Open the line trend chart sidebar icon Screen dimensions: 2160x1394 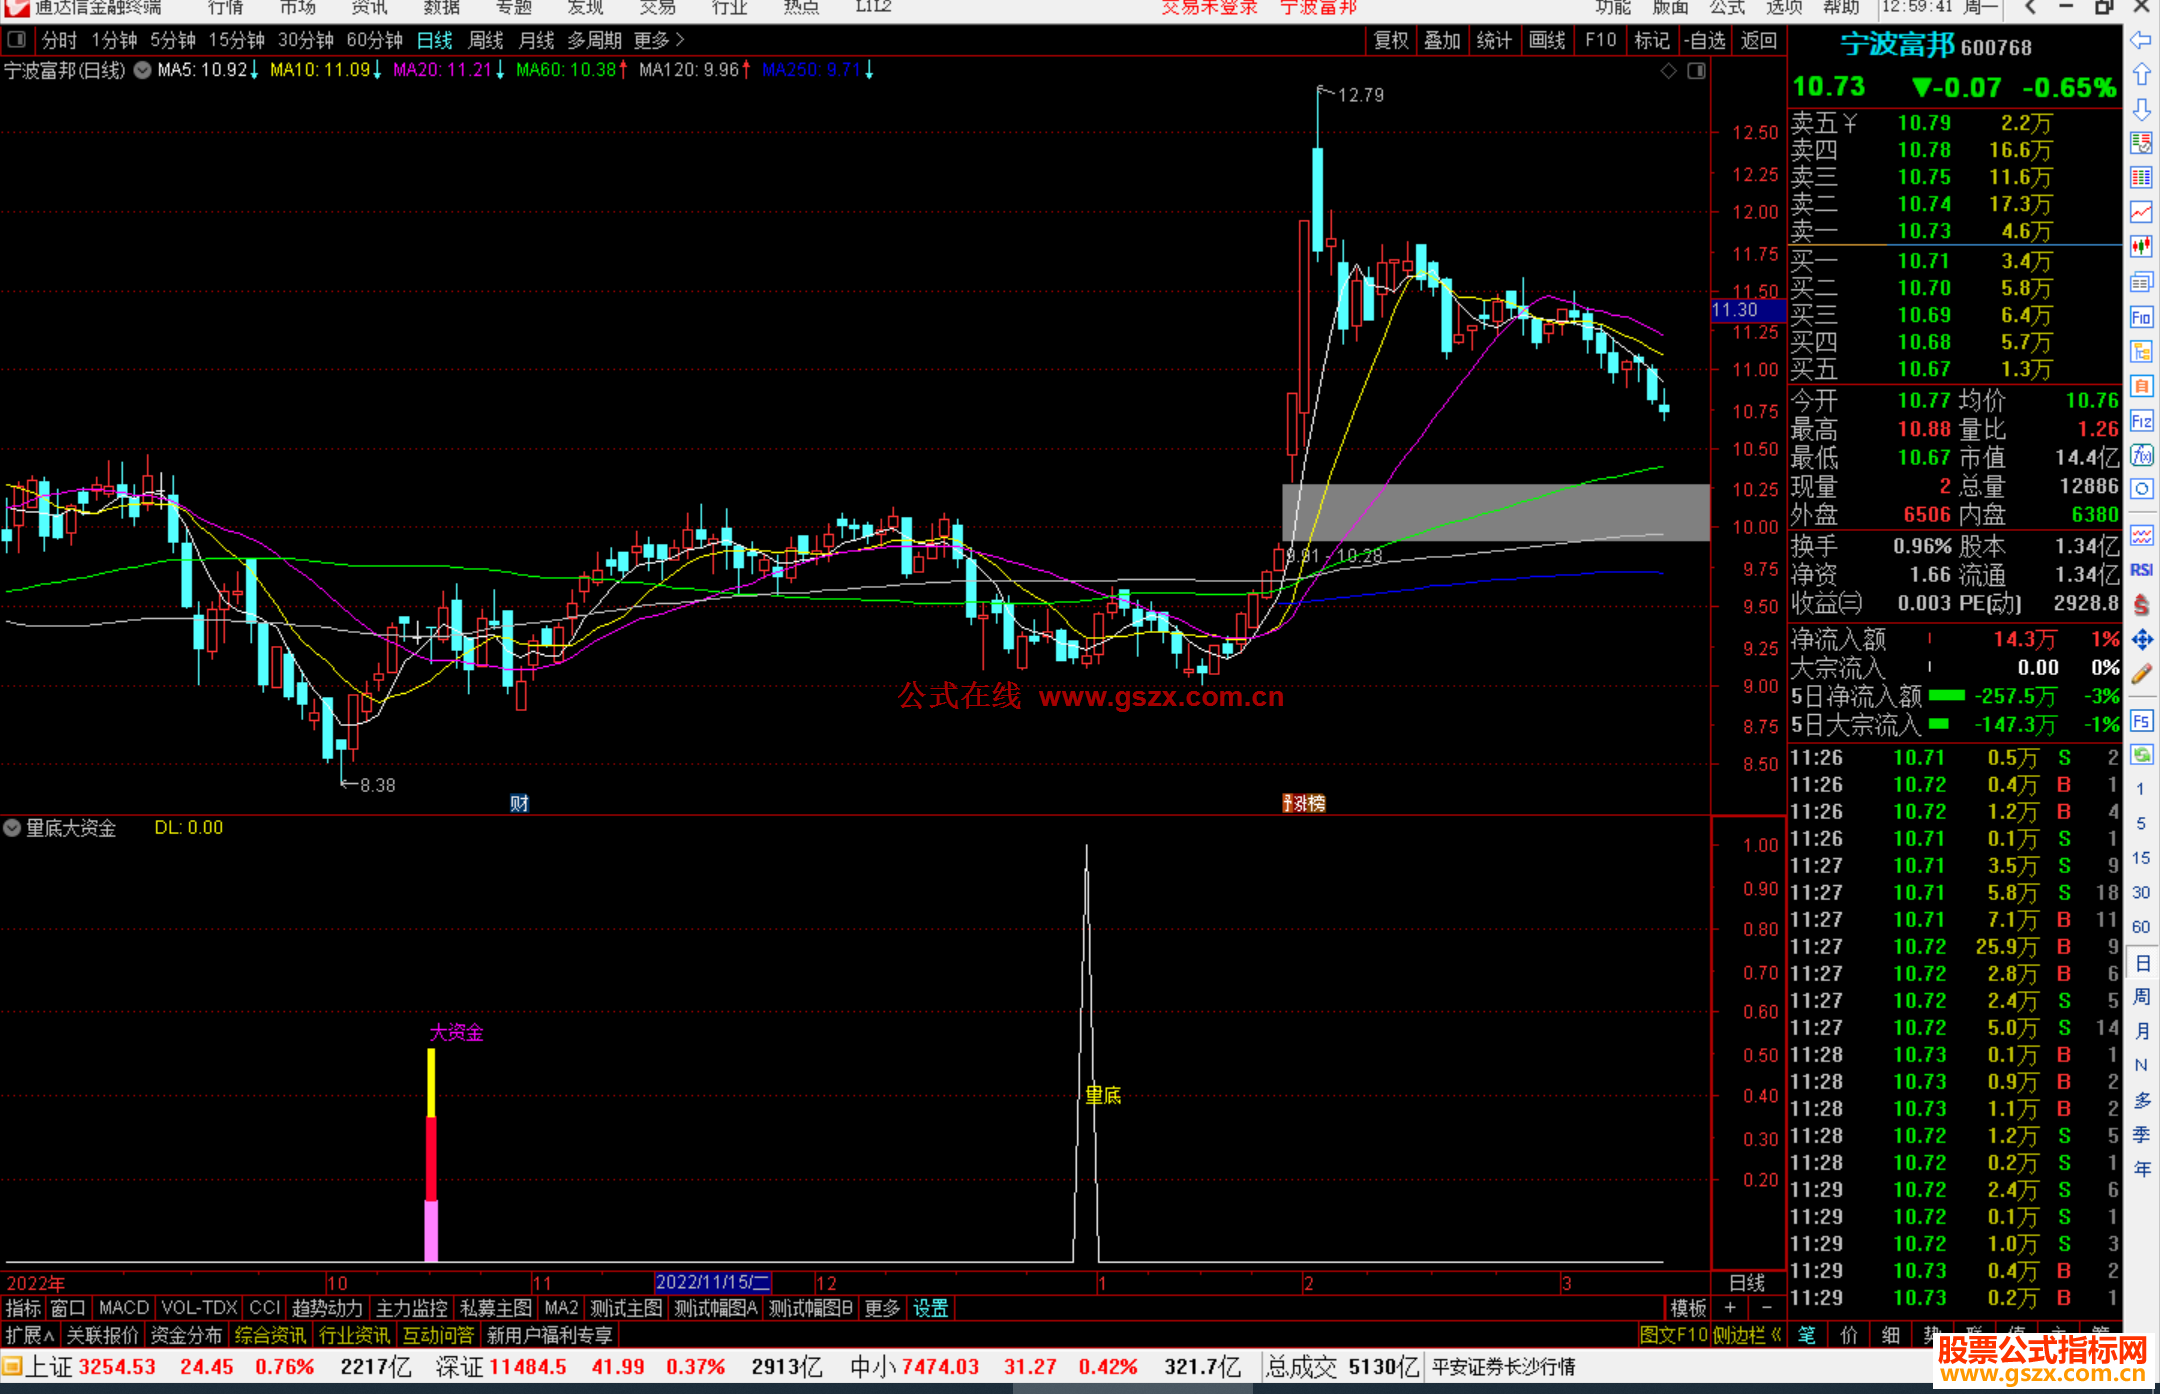pyautogui.click(x=2141, y=212)
